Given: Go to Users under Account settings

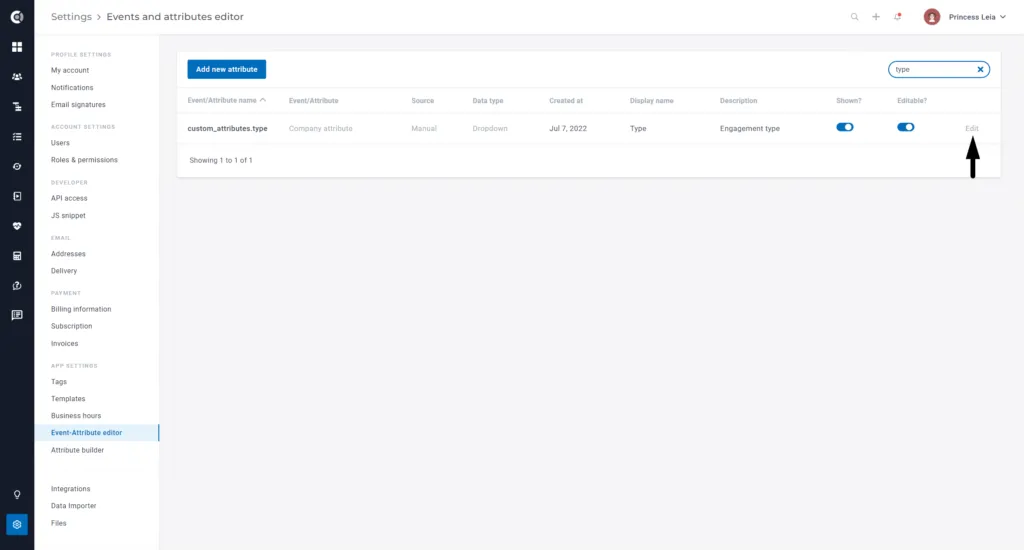Looking at the screenshot, I should pyautogui.click(x=60, y=142).
